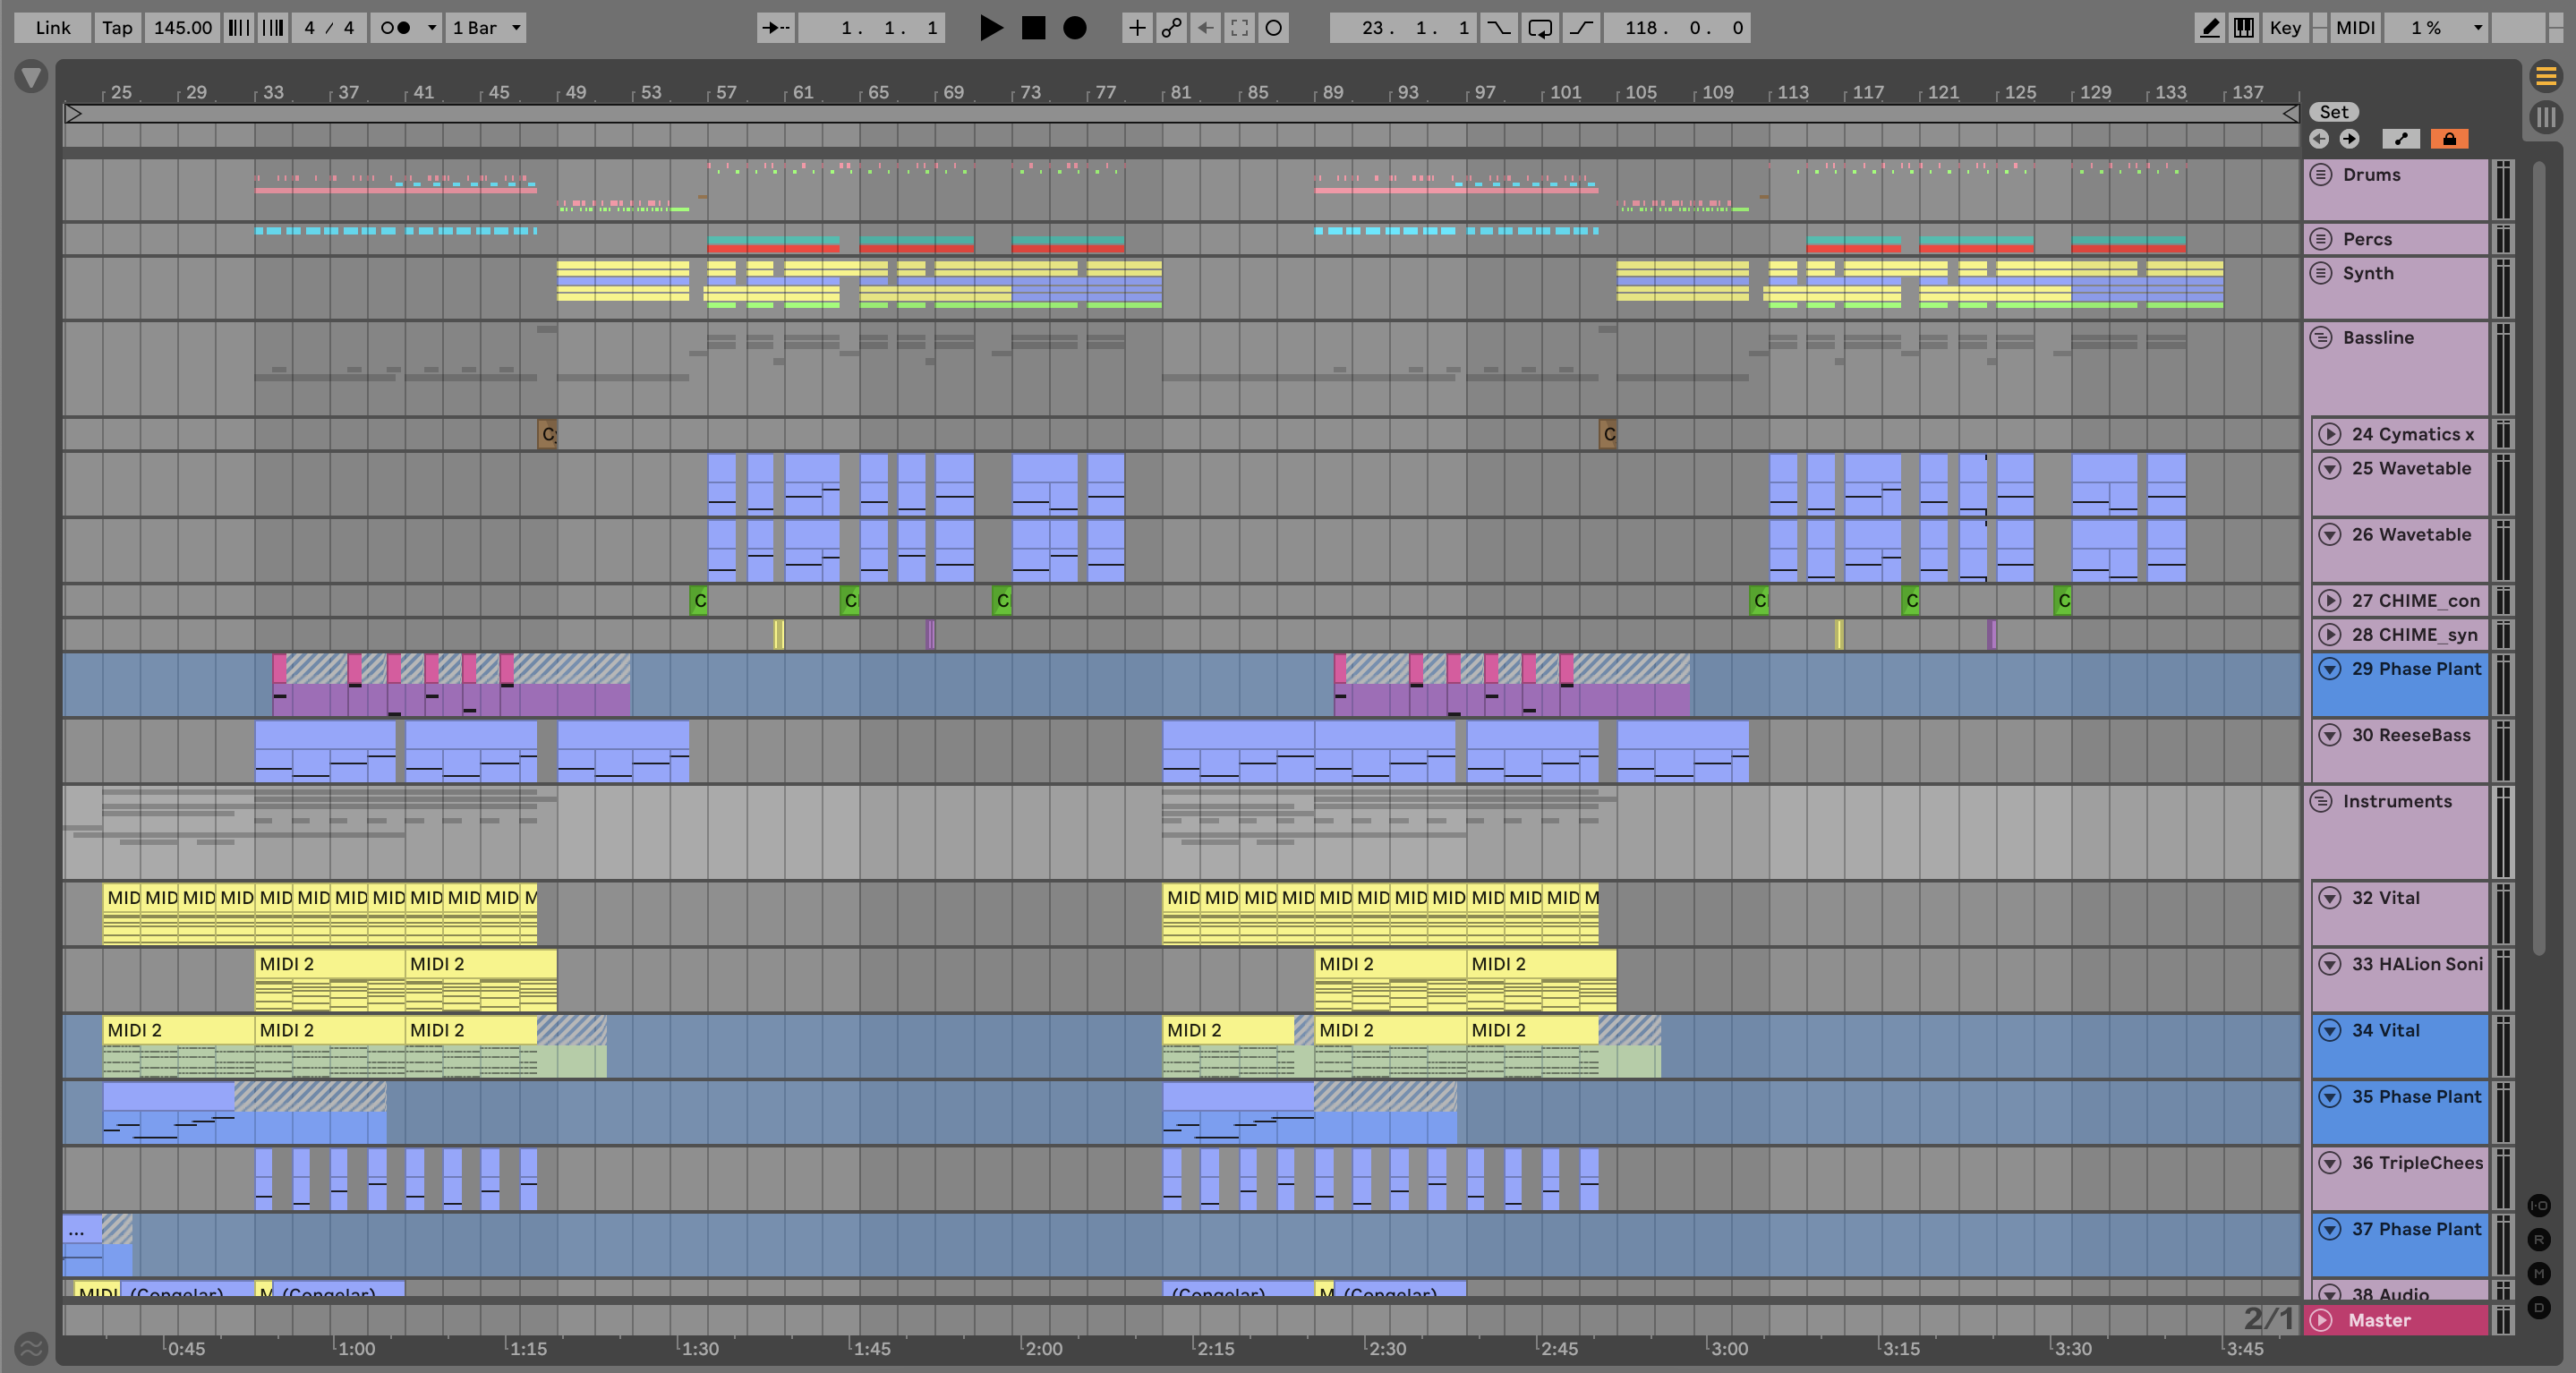Switch to Session view selector icon

tap(2546, 117)
